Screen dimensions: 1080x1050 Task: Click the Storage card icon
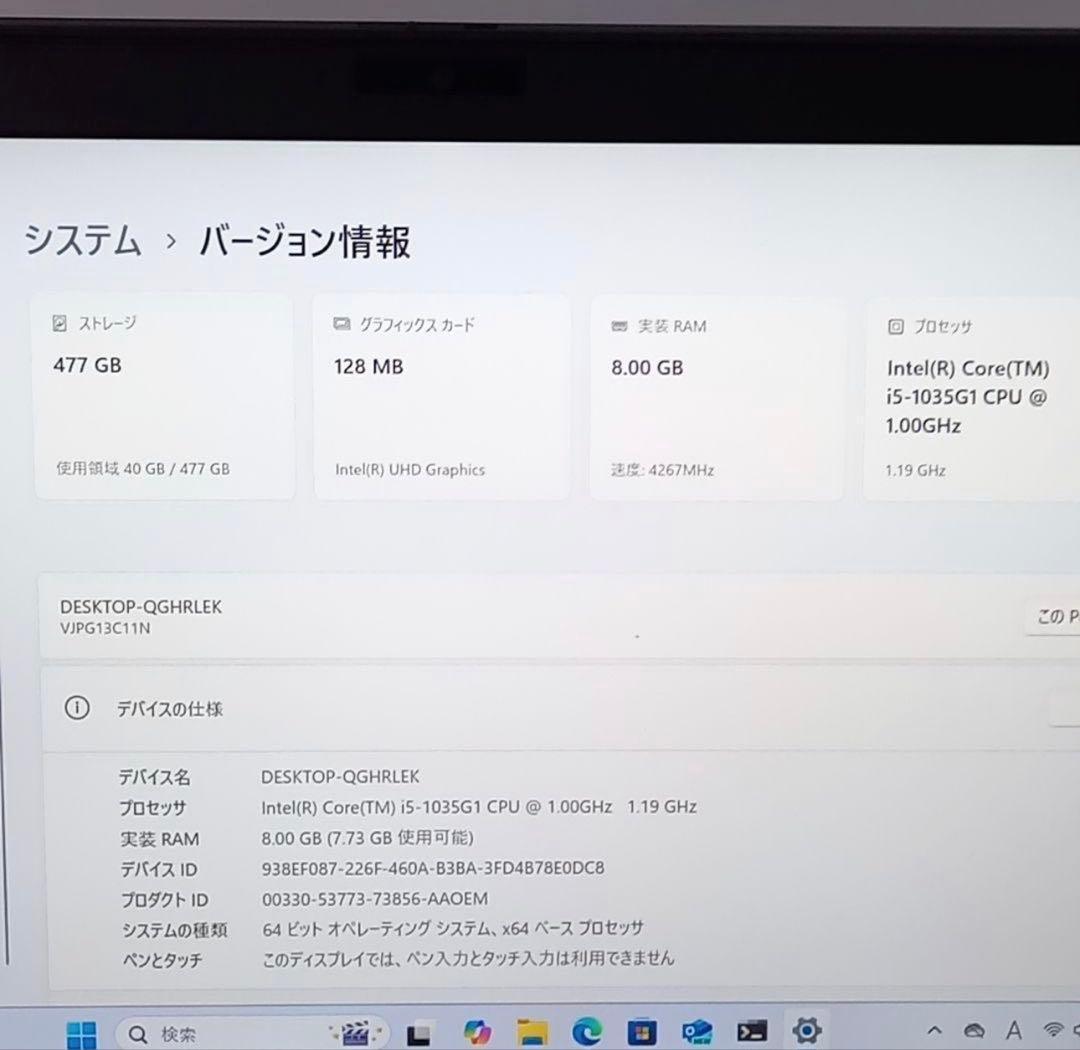tap(62, 322)
